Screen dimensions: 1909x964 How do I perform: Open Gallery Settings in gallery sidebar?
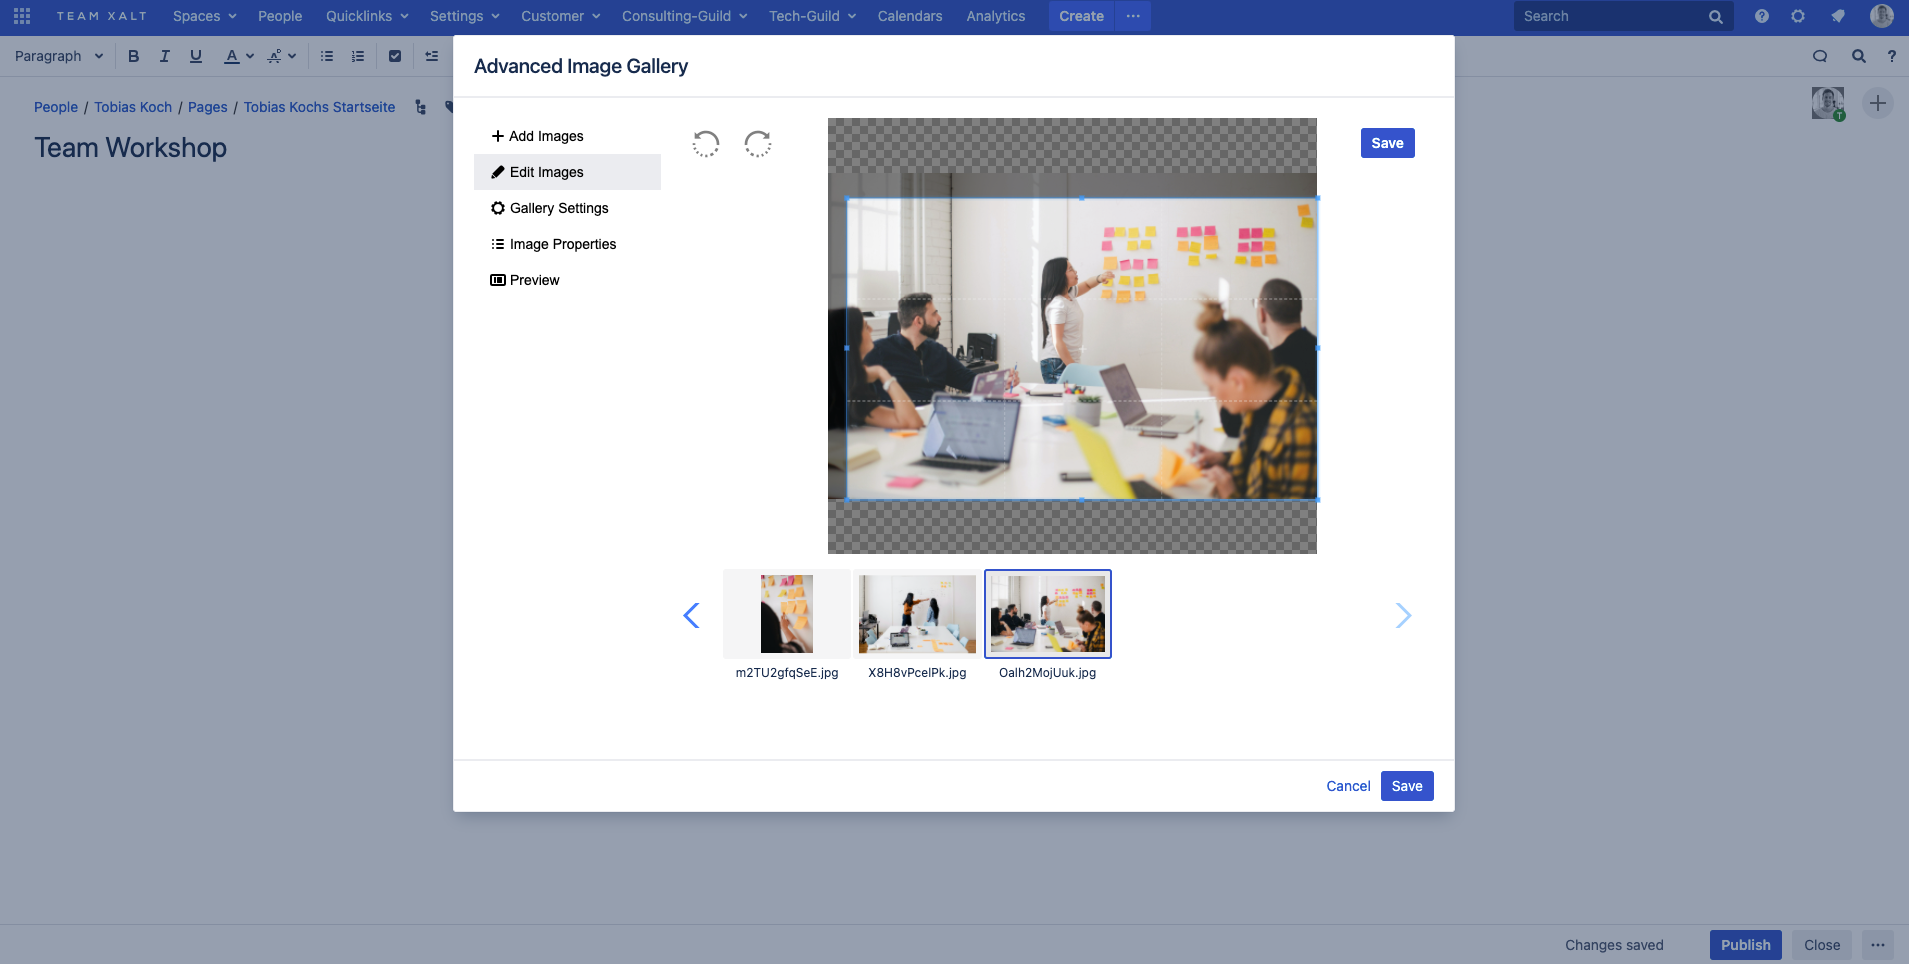coord(567,208)
